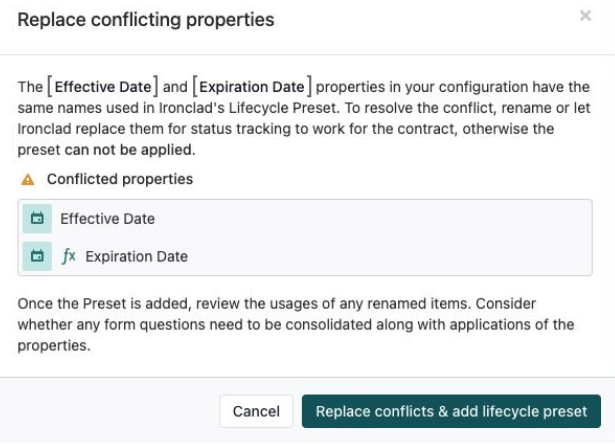Click empty area of conflicted properties list
615x444 pixels.
(392, 237)
